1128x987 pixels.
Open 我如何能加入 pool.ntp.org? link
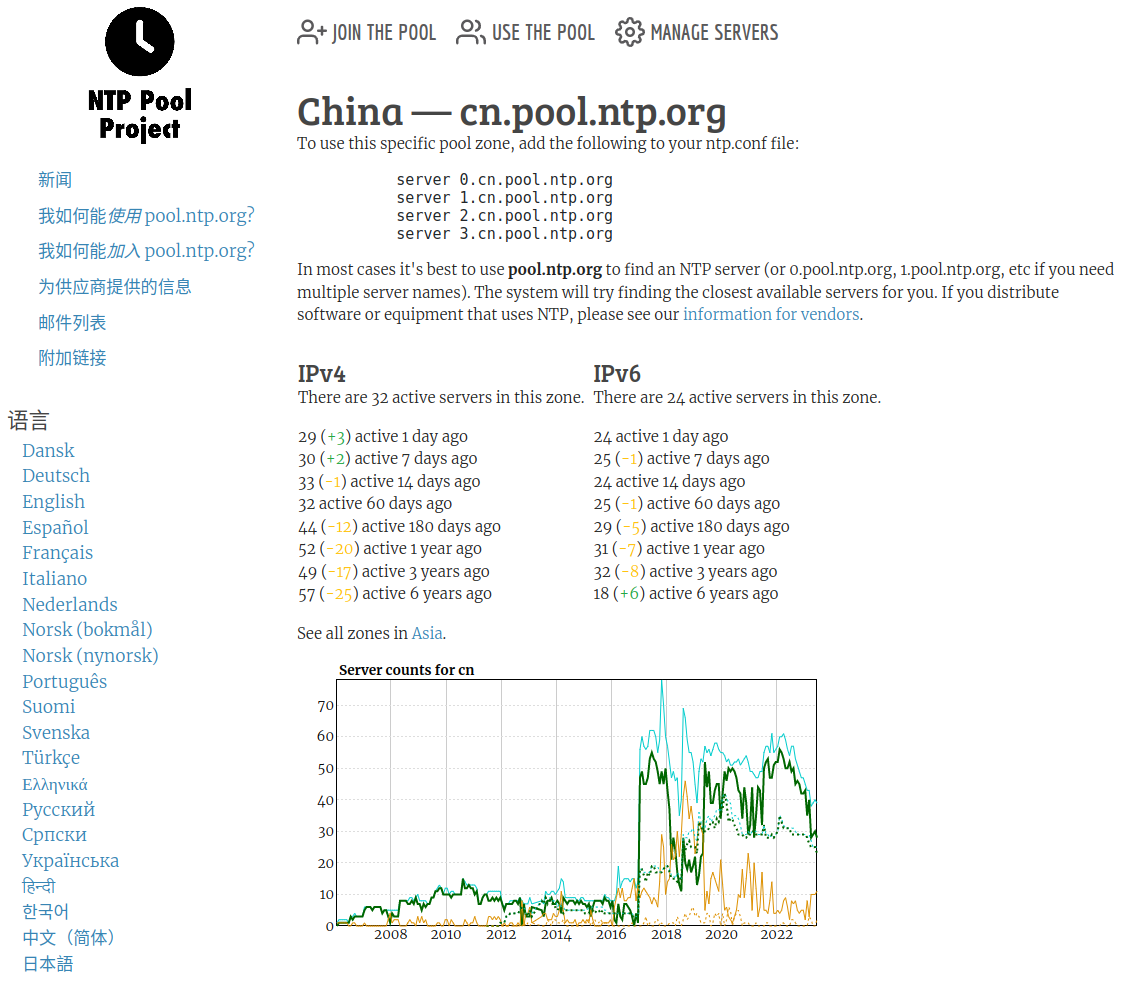point(146,250)
